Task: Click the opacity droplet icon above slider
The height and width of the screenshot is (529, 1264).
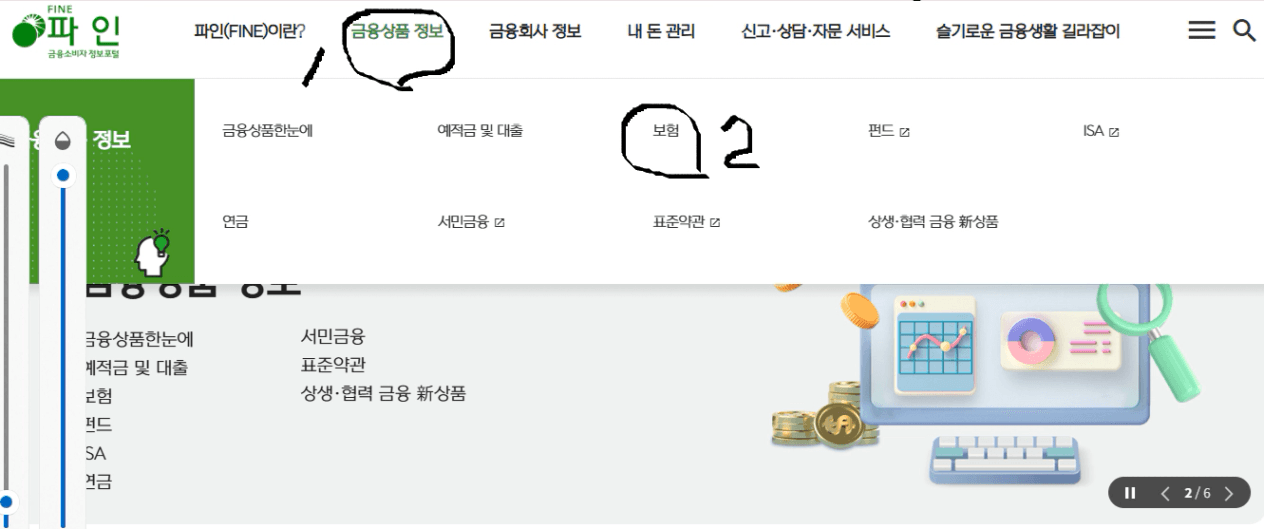Action: 62,140
